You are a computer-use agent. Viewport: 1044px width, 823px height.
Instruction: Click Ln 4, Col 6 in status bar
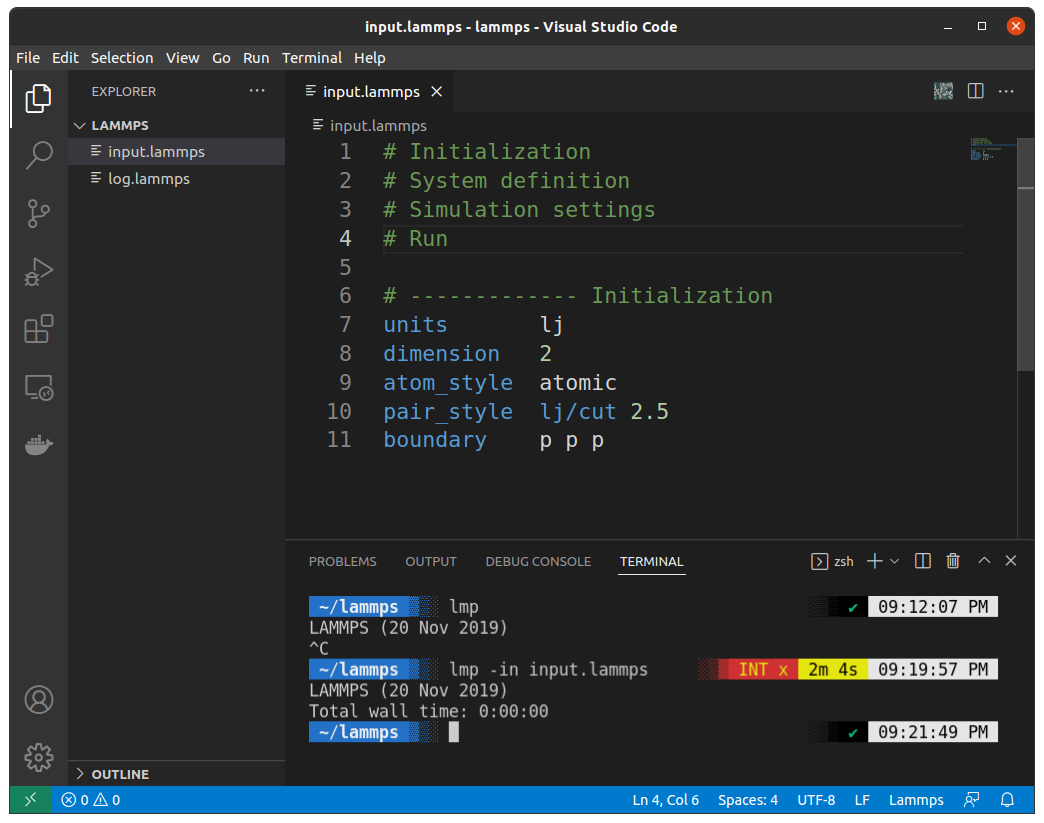(x=665, y=800)
